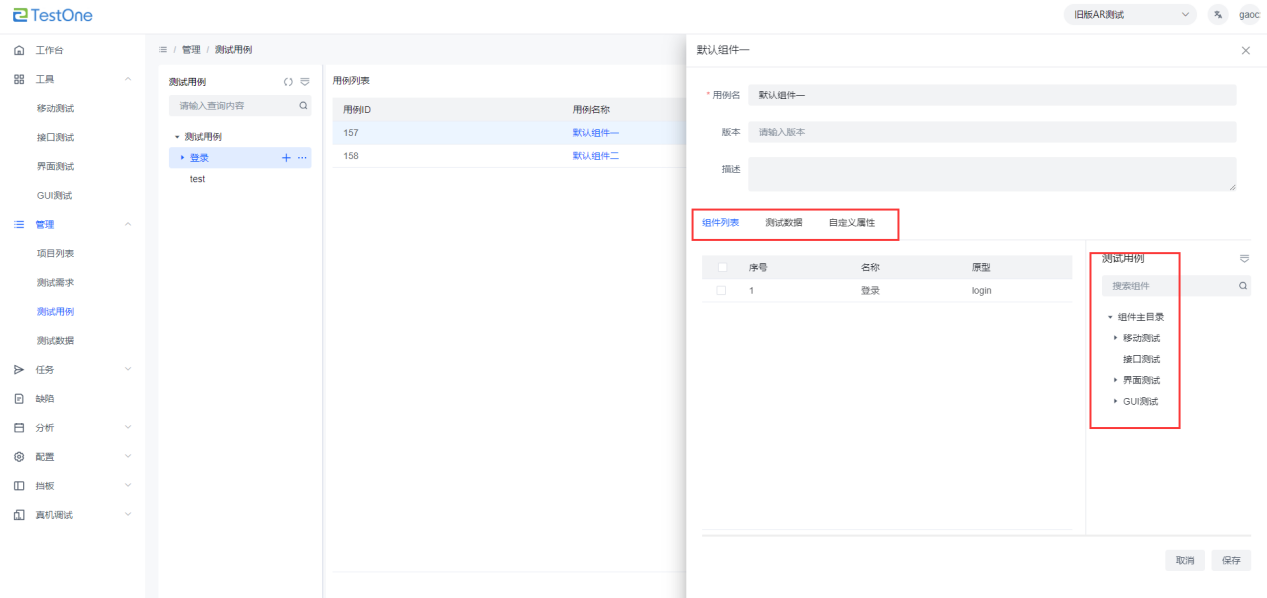Viewport: 1267px width, 598px height.
Task: Switch to the 自定义属性 tab
Action: tap(851, 223)
